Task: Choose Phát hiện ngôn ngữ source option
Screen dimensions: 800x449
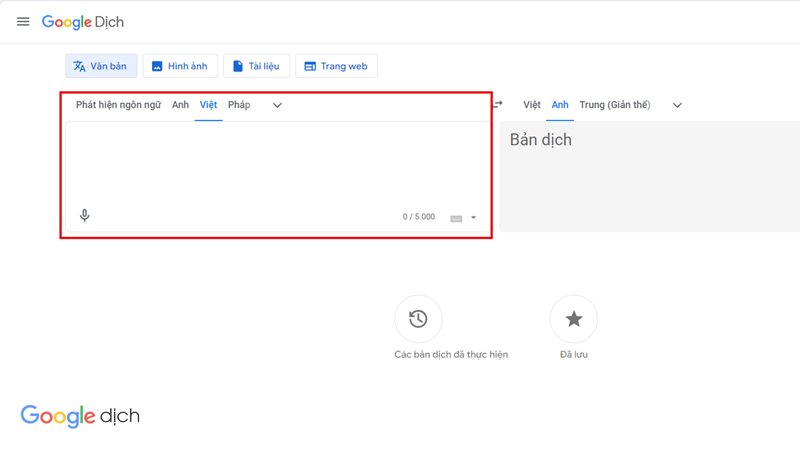Action: (x=118, y=105)
